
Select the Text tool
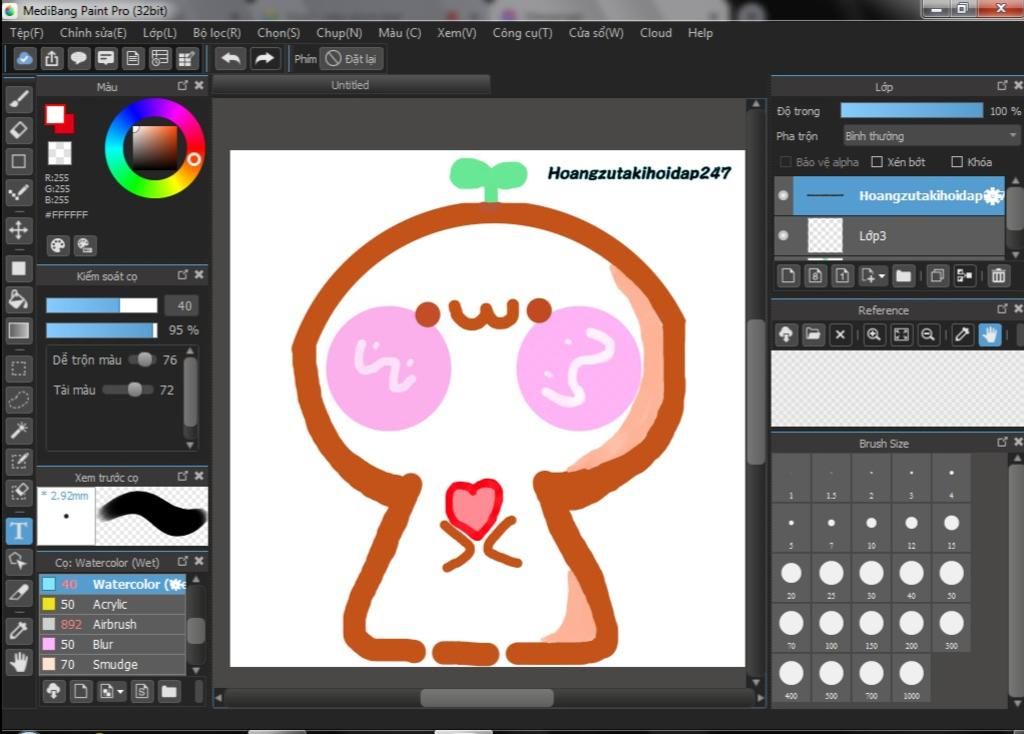[x=19, y=530]
